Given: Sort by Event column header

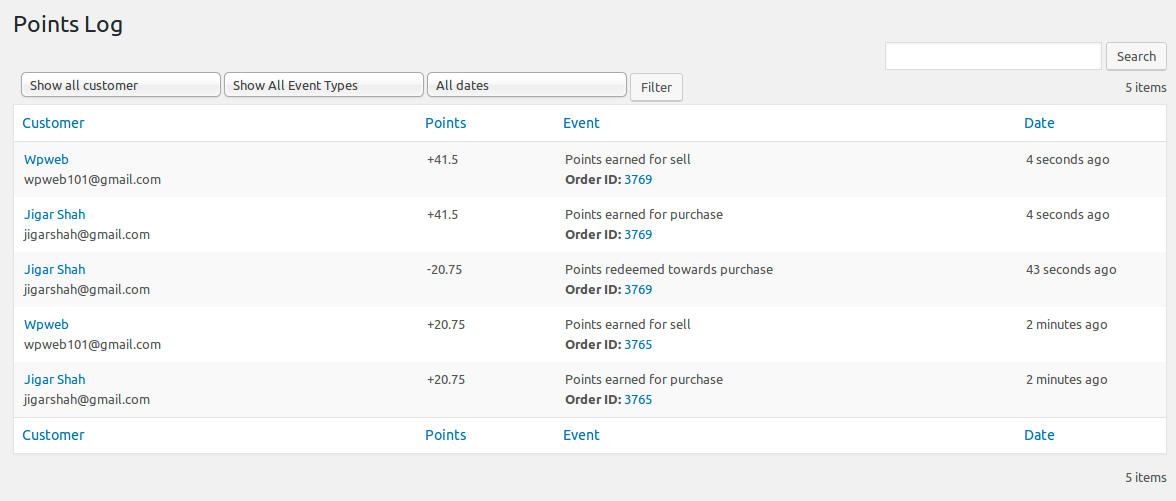Looking at the screenshot, I should pyautogui.click(x=581, y=123).
